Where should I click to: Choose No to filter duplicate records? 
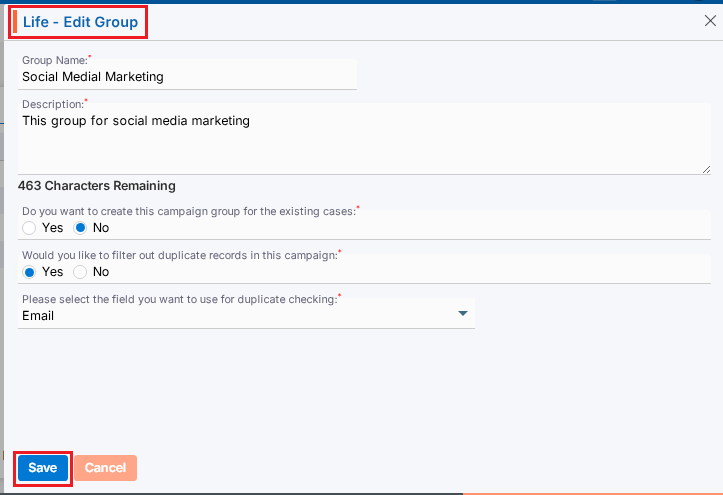[81, 272]
